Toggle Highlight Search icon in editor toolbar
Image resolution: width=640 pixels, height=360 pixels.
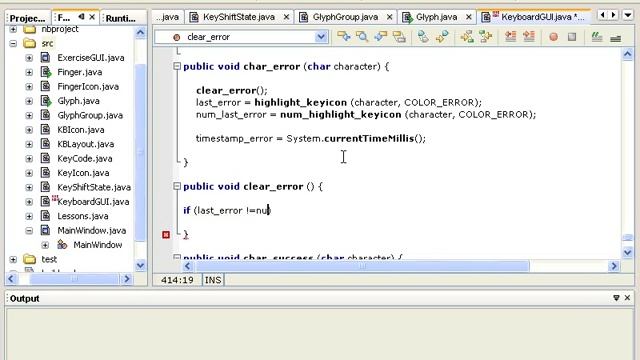click(x=399, y=37)
